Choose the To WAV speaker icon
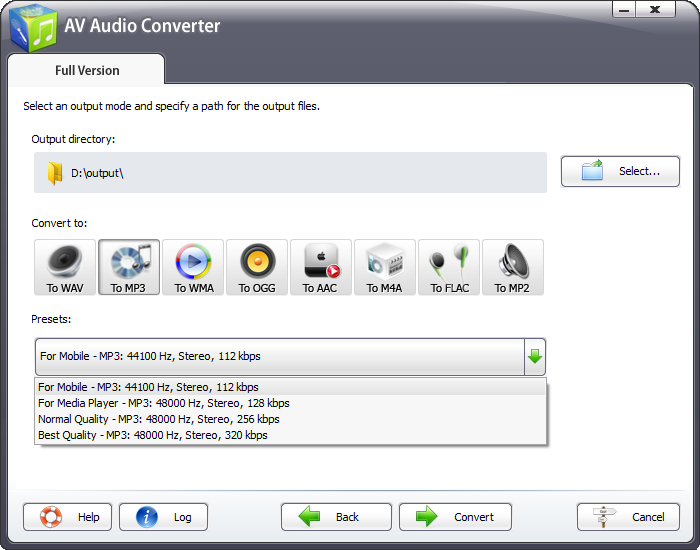The width and height of the screenshot is (700, 550). 65,267
